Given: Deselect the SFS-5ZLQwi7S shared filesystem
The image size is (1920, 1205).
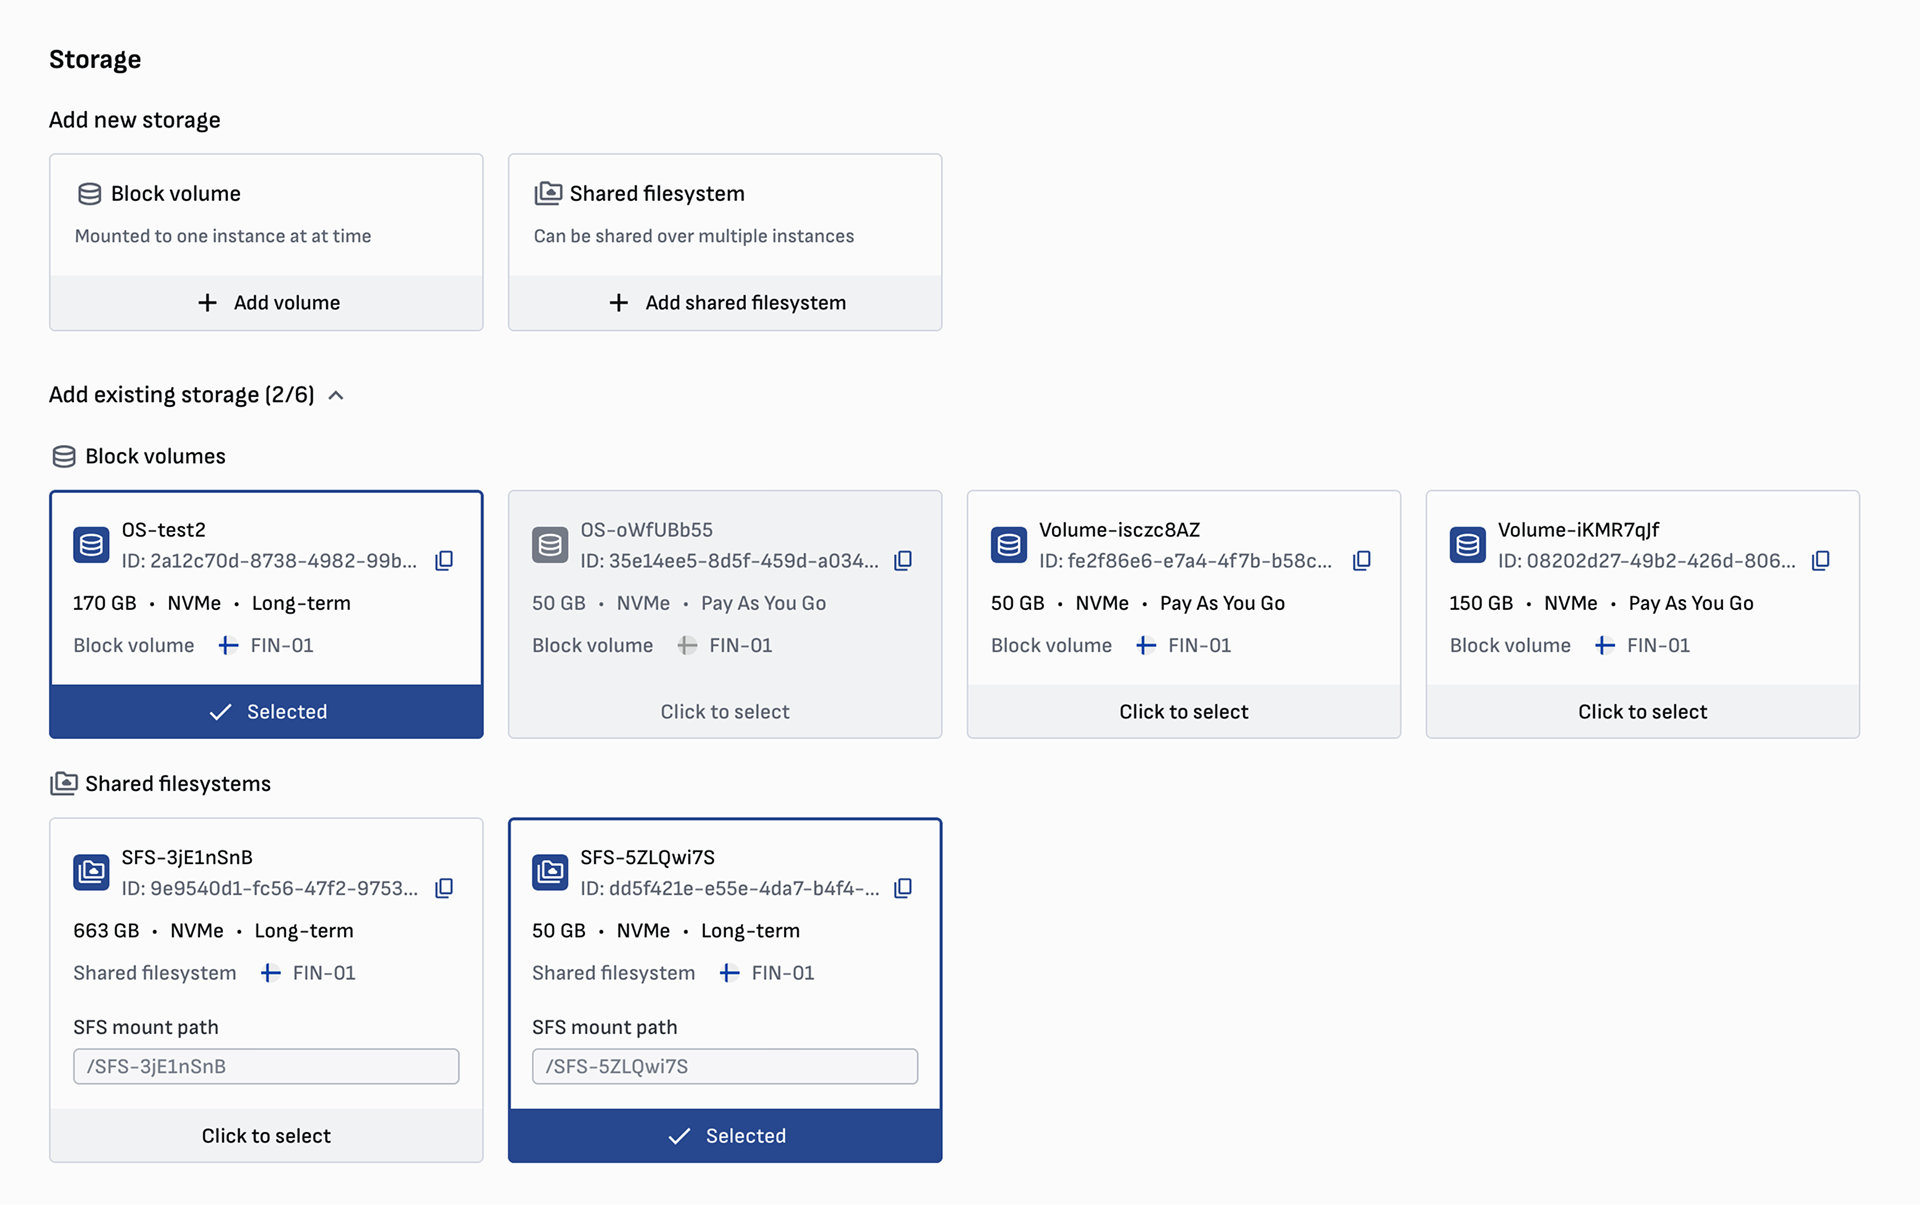Looking at the screenshot, I should tap(725, 1136).
